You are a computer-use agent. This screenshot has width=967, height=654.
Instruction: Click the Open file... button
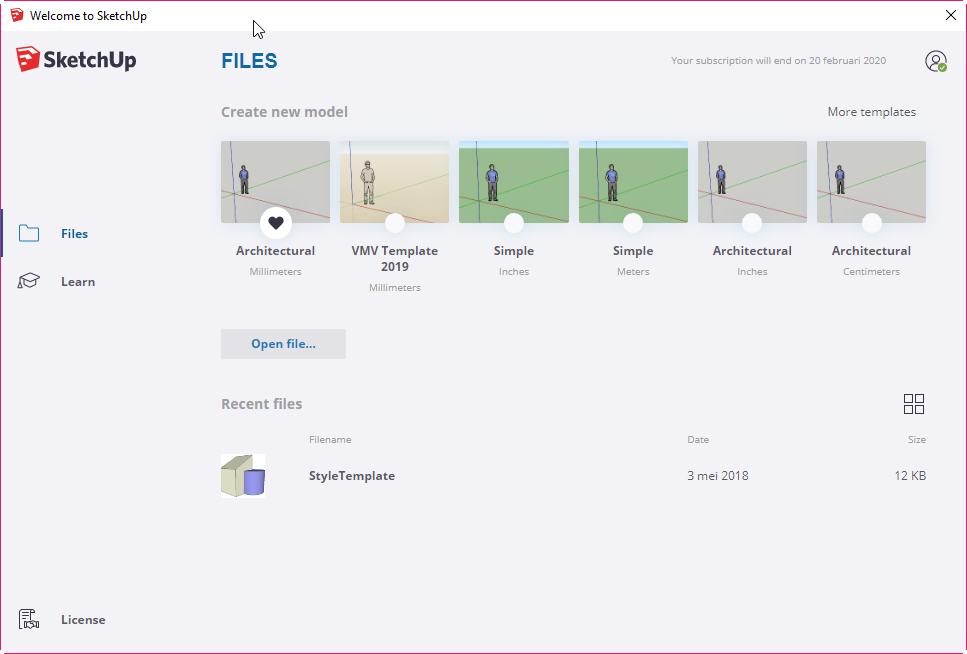(x=284, y=344)
